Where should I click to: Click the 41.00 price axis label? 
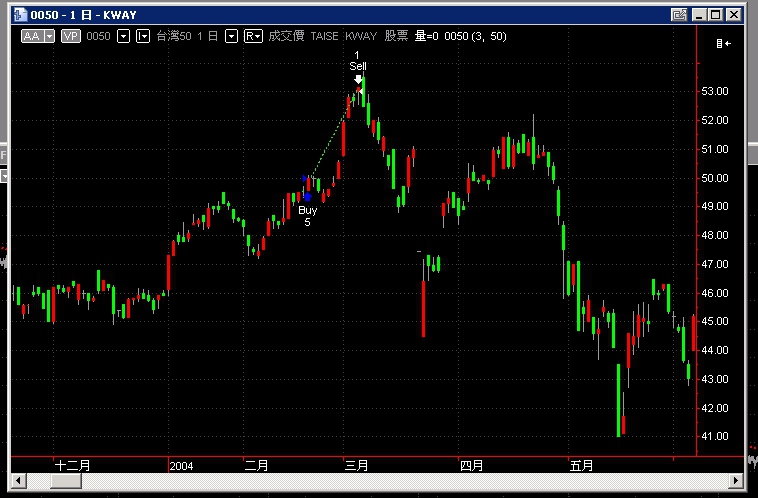pos(715,437)
